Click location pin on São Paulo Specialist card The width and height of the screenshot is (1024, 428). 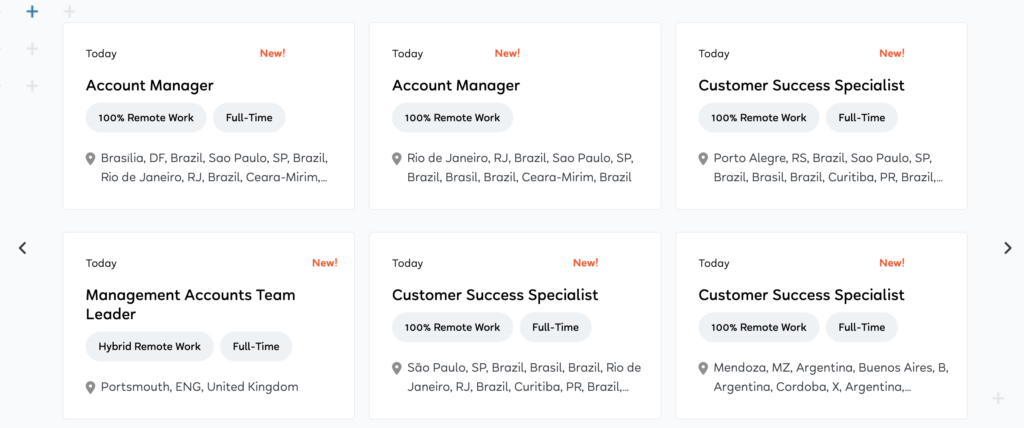(x=397, y=369)
